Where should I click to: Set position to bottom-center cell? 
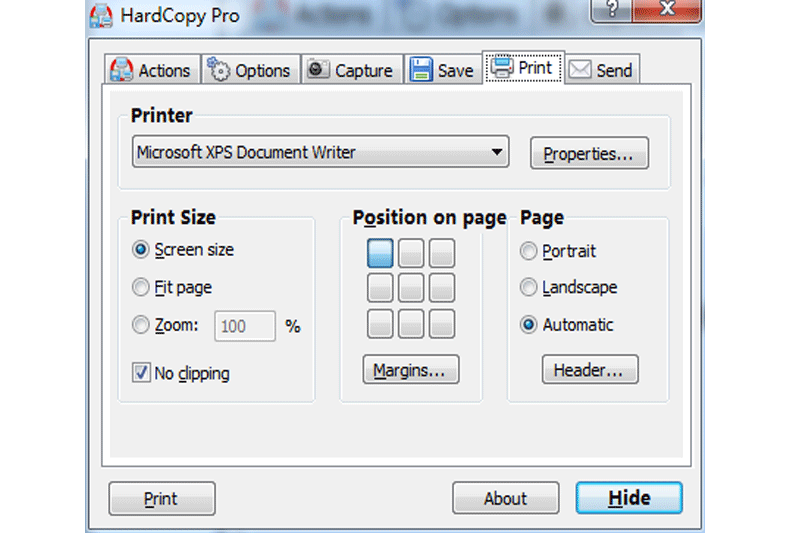click(x=411, y=323)
